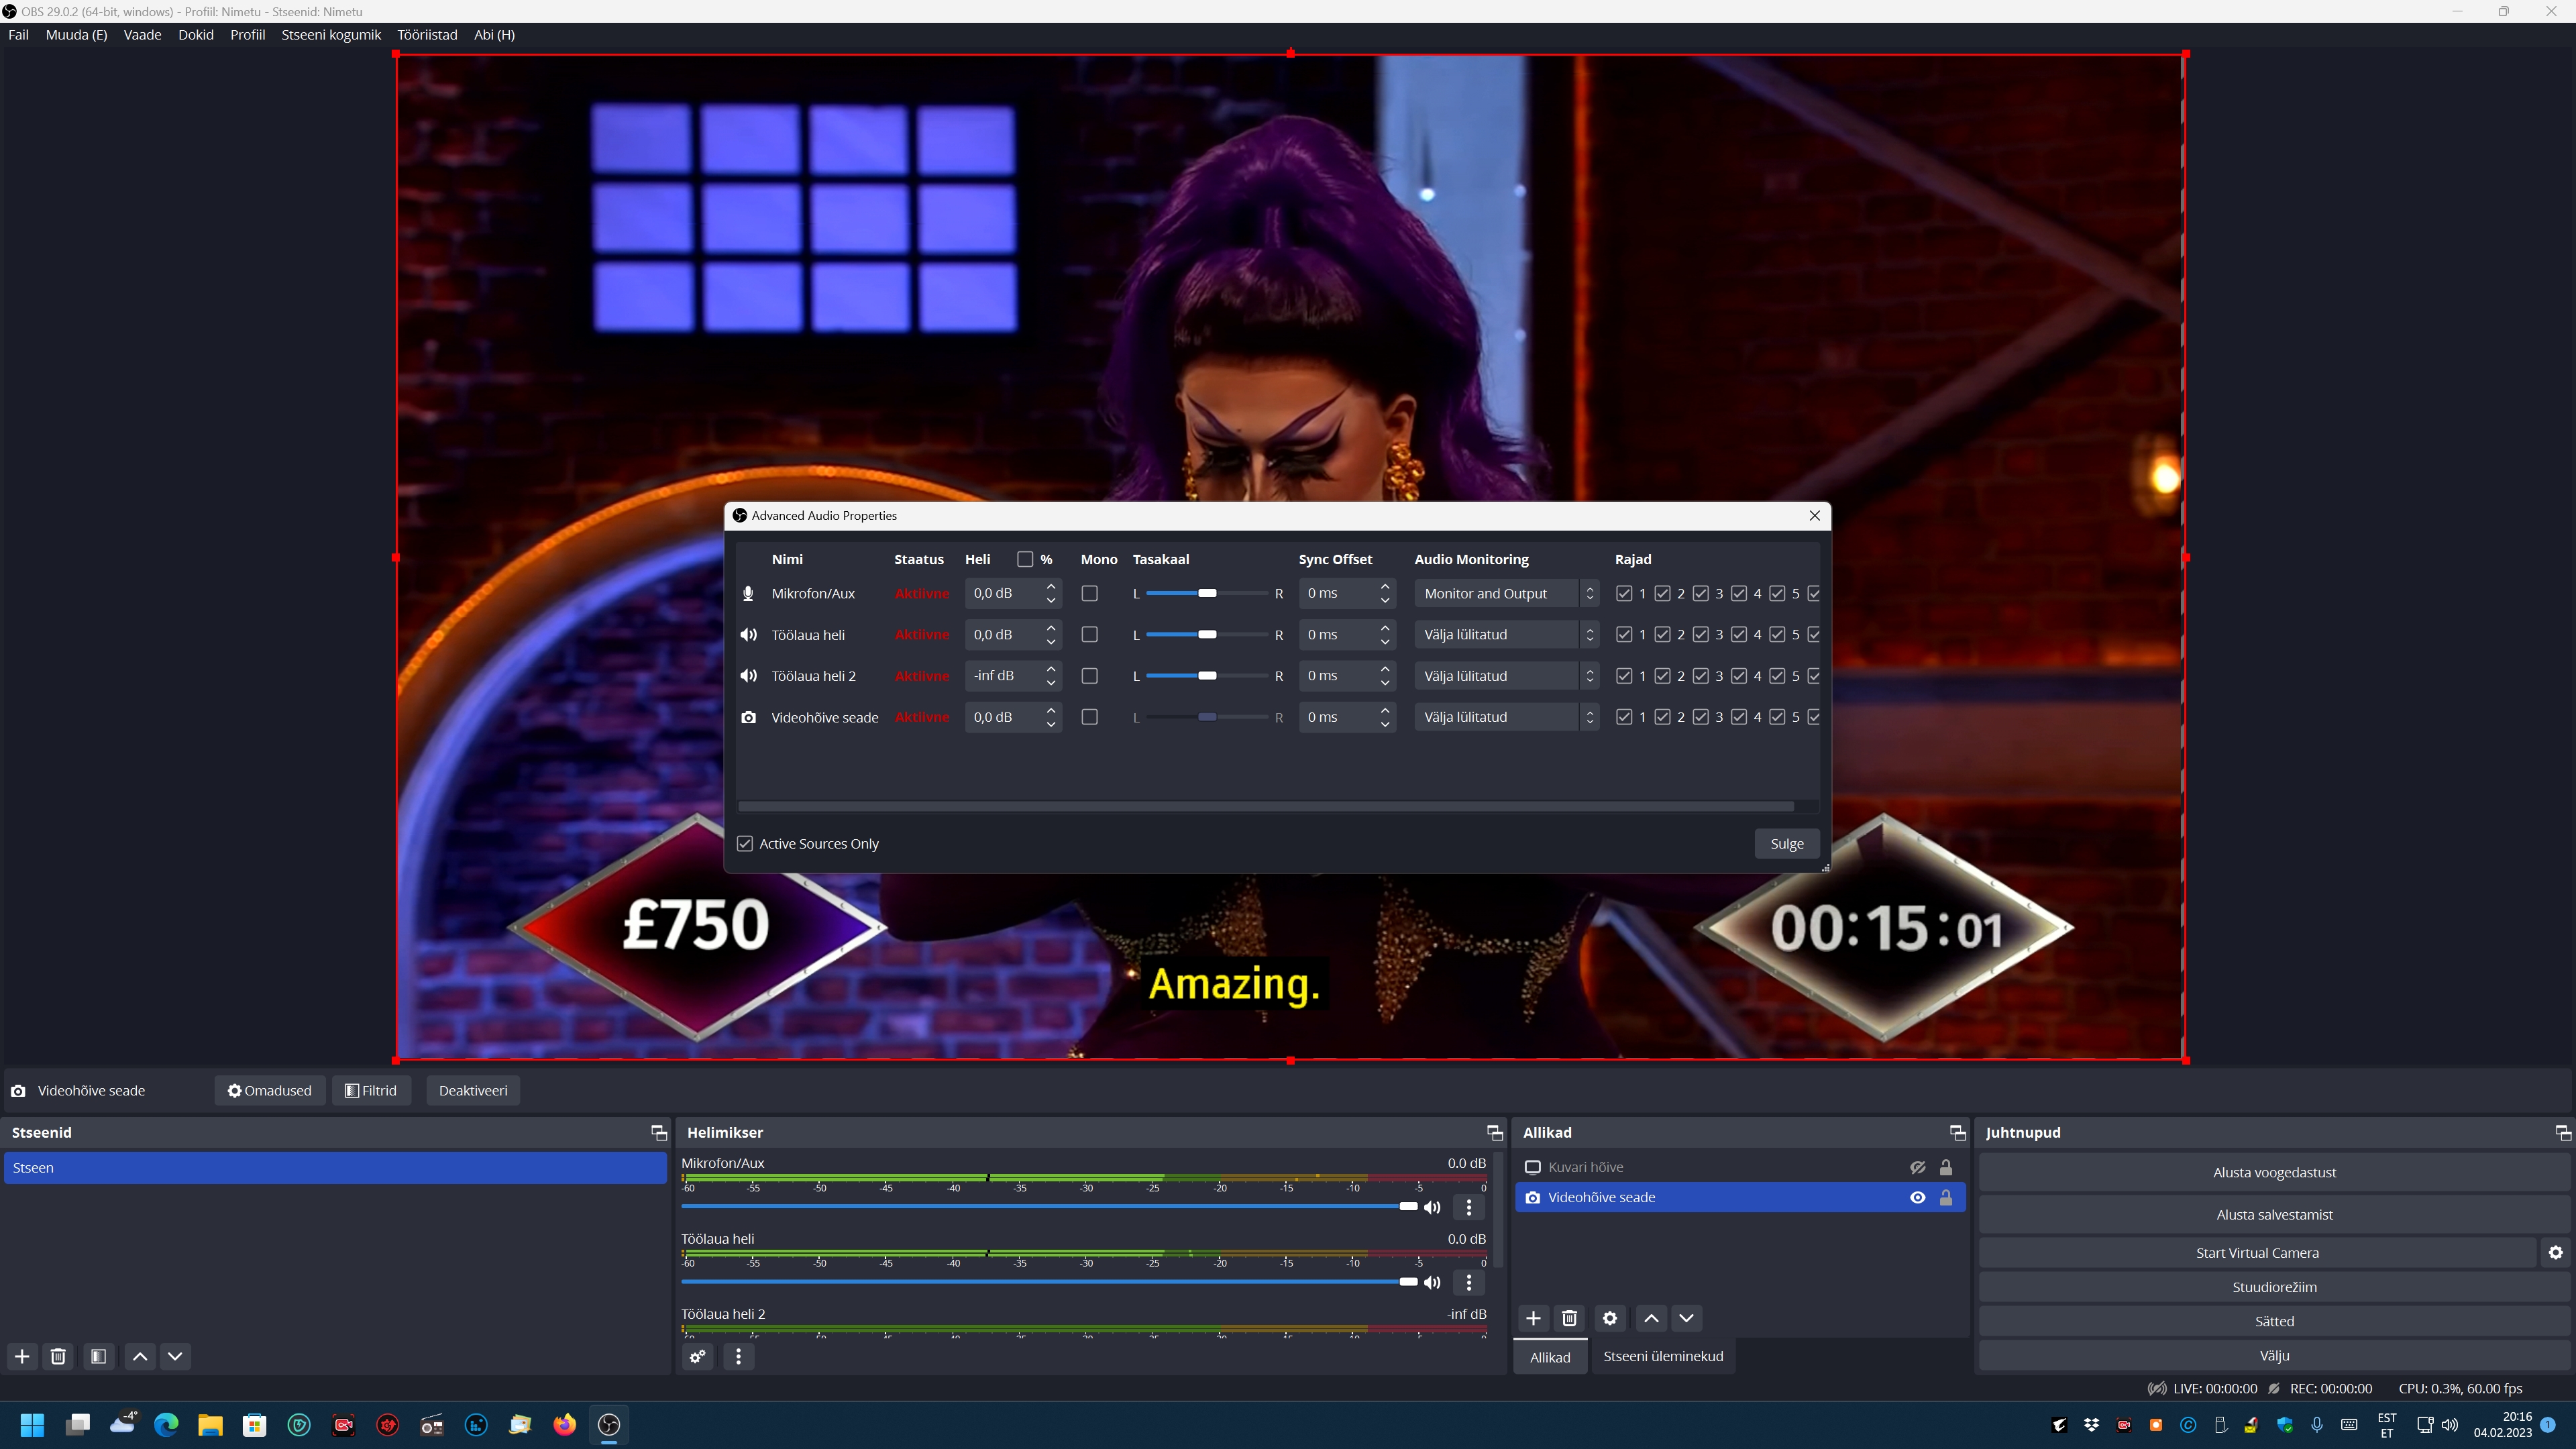Open Sätted settings button
2576x1449 pixels.
pos(2274,1321)
